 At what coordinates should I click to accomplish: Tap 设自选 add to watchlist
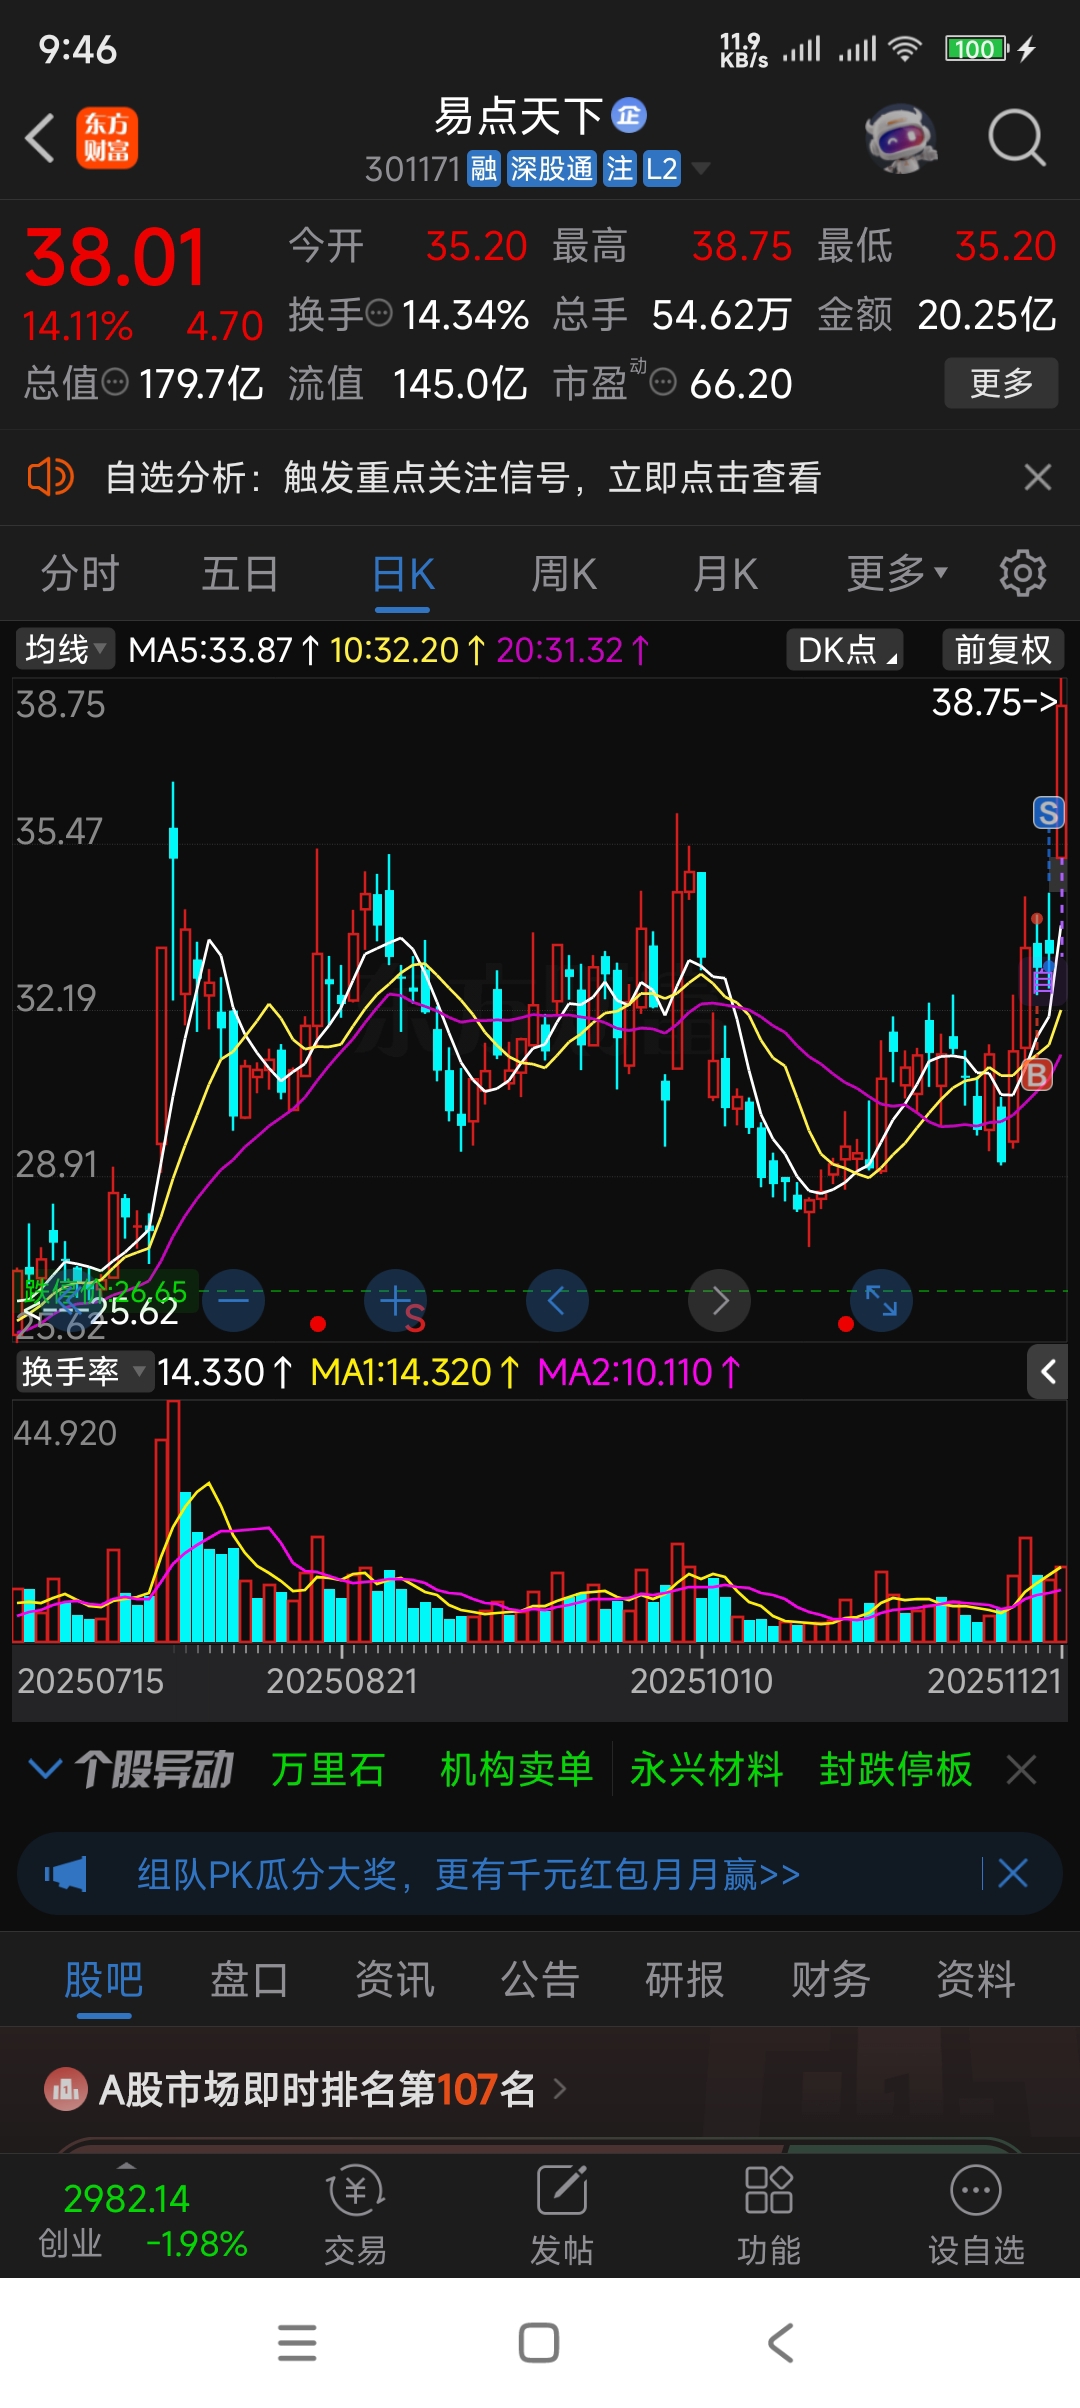[x=976, y=2213]
